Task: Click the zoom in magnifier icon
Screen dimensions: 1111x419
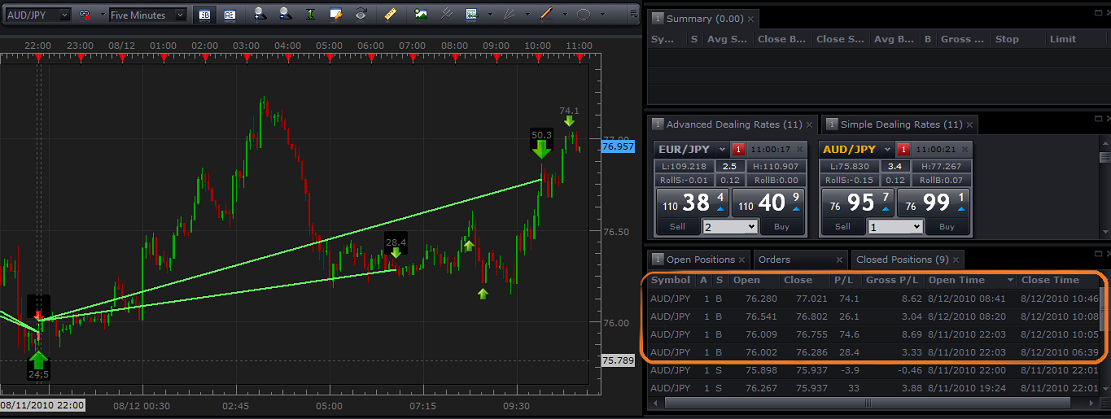Action: tap(260, 13)
